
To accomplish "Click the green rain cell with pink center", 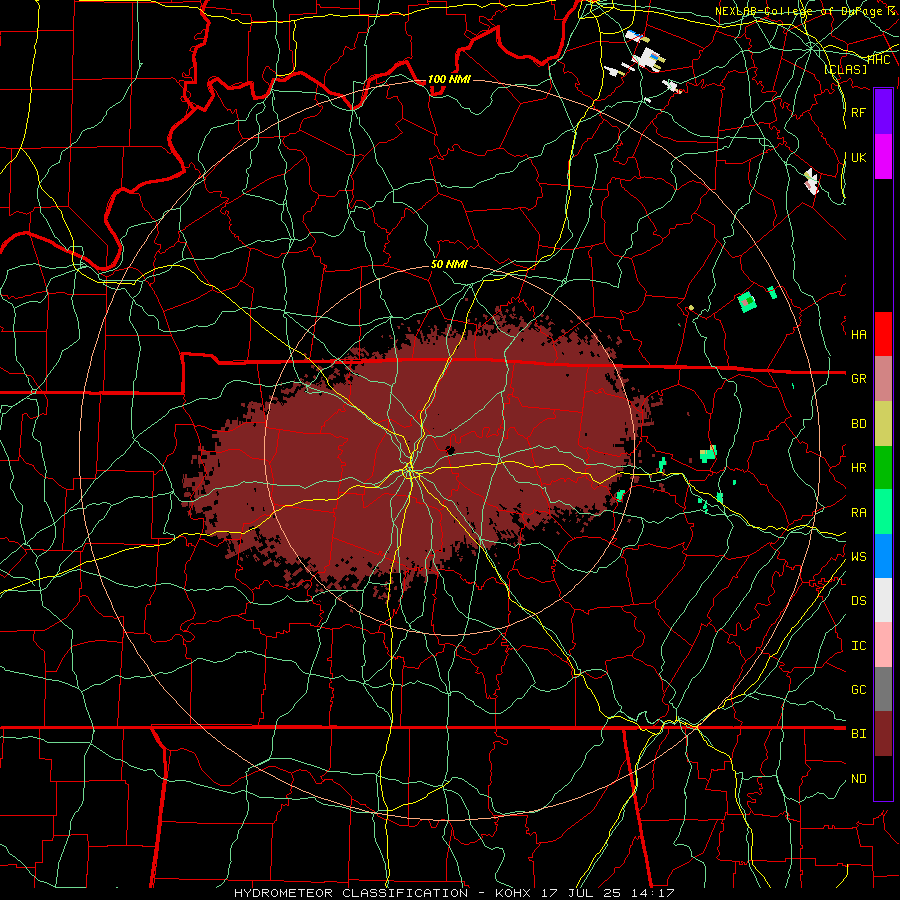I will tap(746, 302).
